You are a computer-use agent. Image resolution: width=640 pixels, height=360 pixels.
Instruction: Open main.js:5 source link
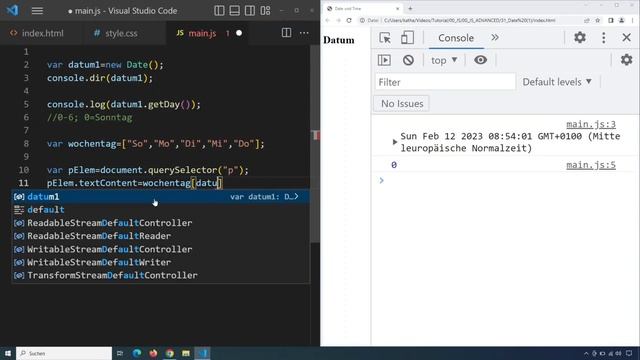click(x=591, y=165)
